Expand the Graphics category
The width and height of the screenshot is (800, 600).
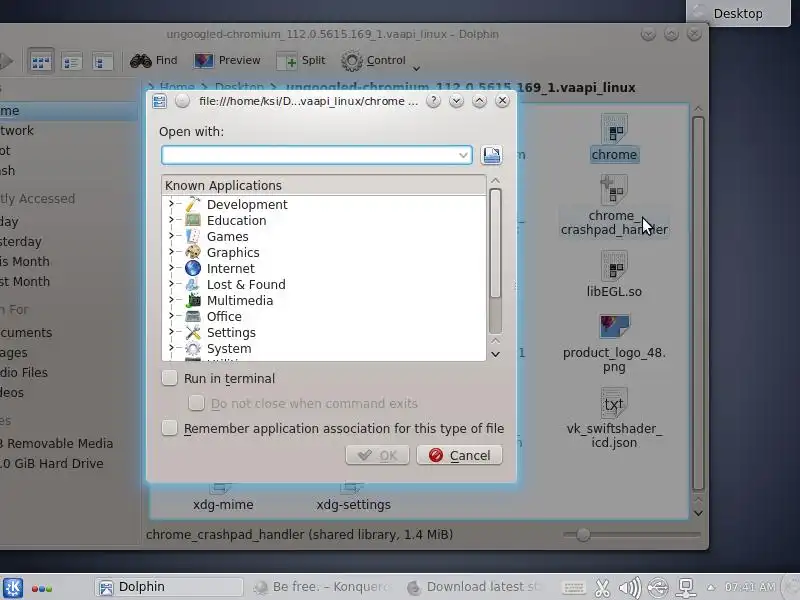tap(171, 252)
